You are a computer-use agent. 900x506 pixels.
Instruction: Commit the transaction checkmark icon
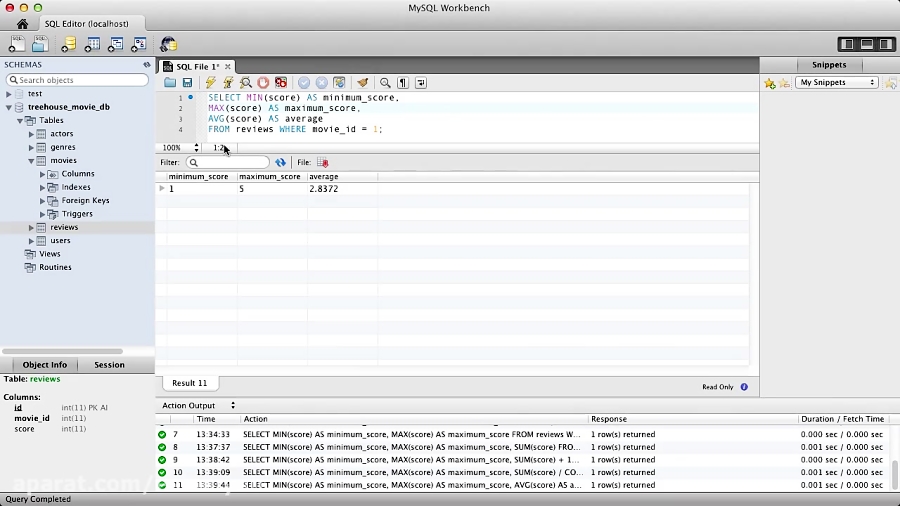(304, 83)
